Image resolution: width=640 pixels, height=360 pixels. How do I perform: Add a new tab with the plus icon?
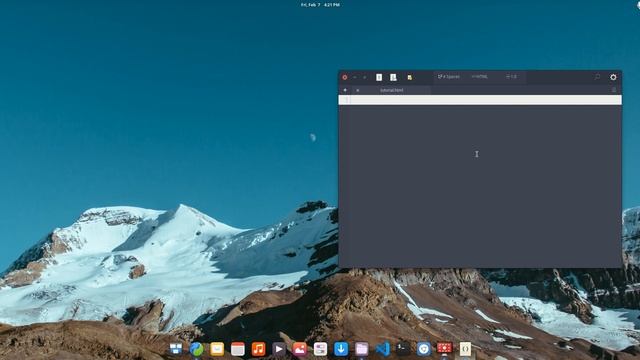click(x=345, y=90)
